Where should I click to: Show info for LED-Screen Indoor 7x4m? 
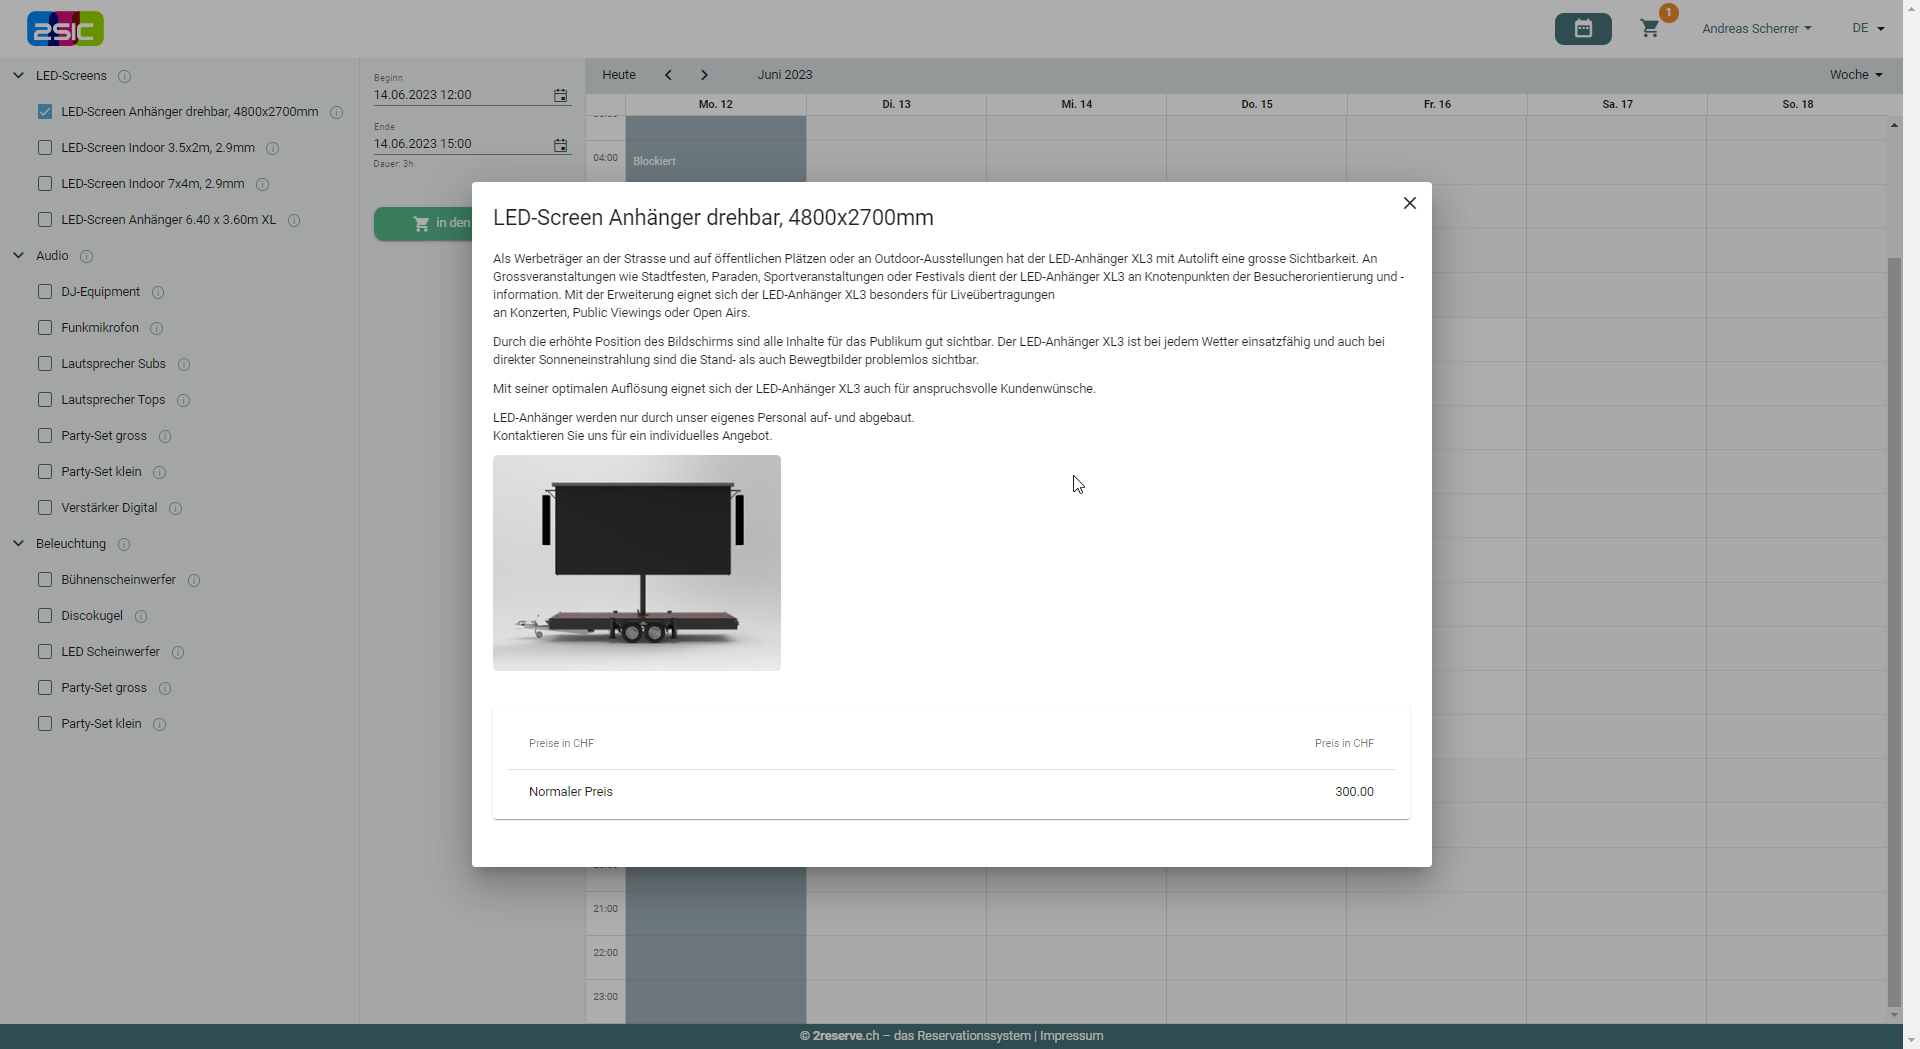pos(263,184)
